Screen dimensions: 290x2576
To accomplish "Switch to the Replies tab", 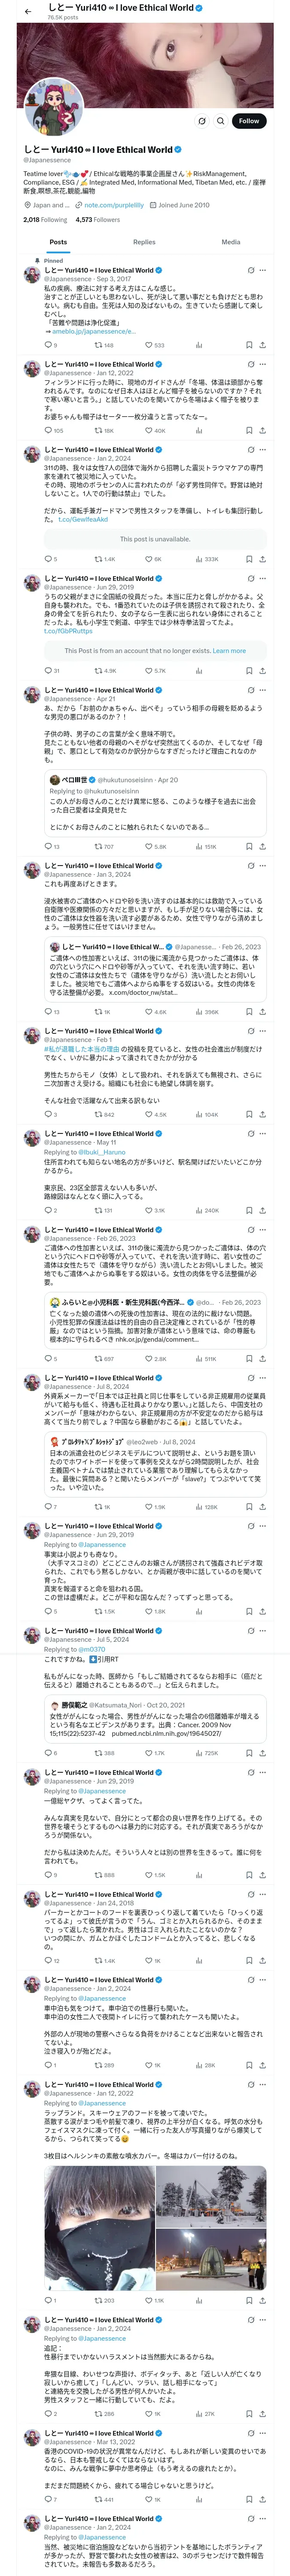I will [x=144, y=242].
